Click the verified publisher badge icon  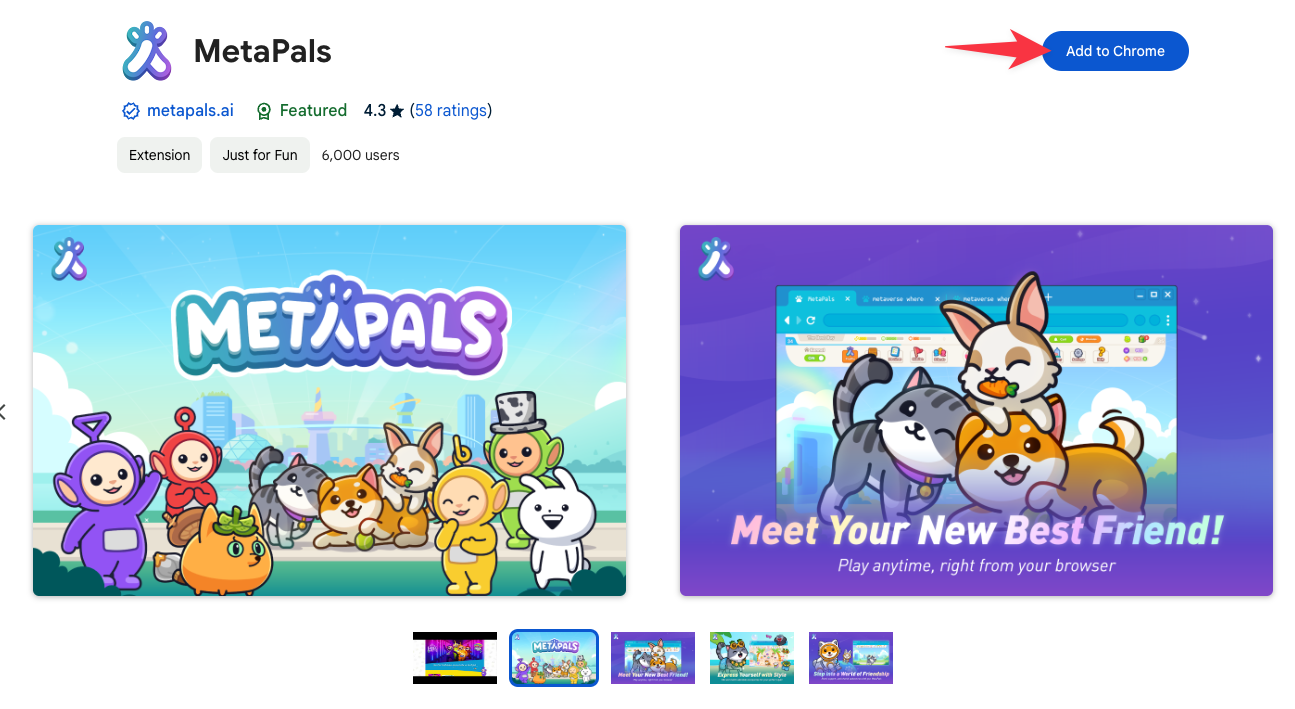click(x=131, y=111)
